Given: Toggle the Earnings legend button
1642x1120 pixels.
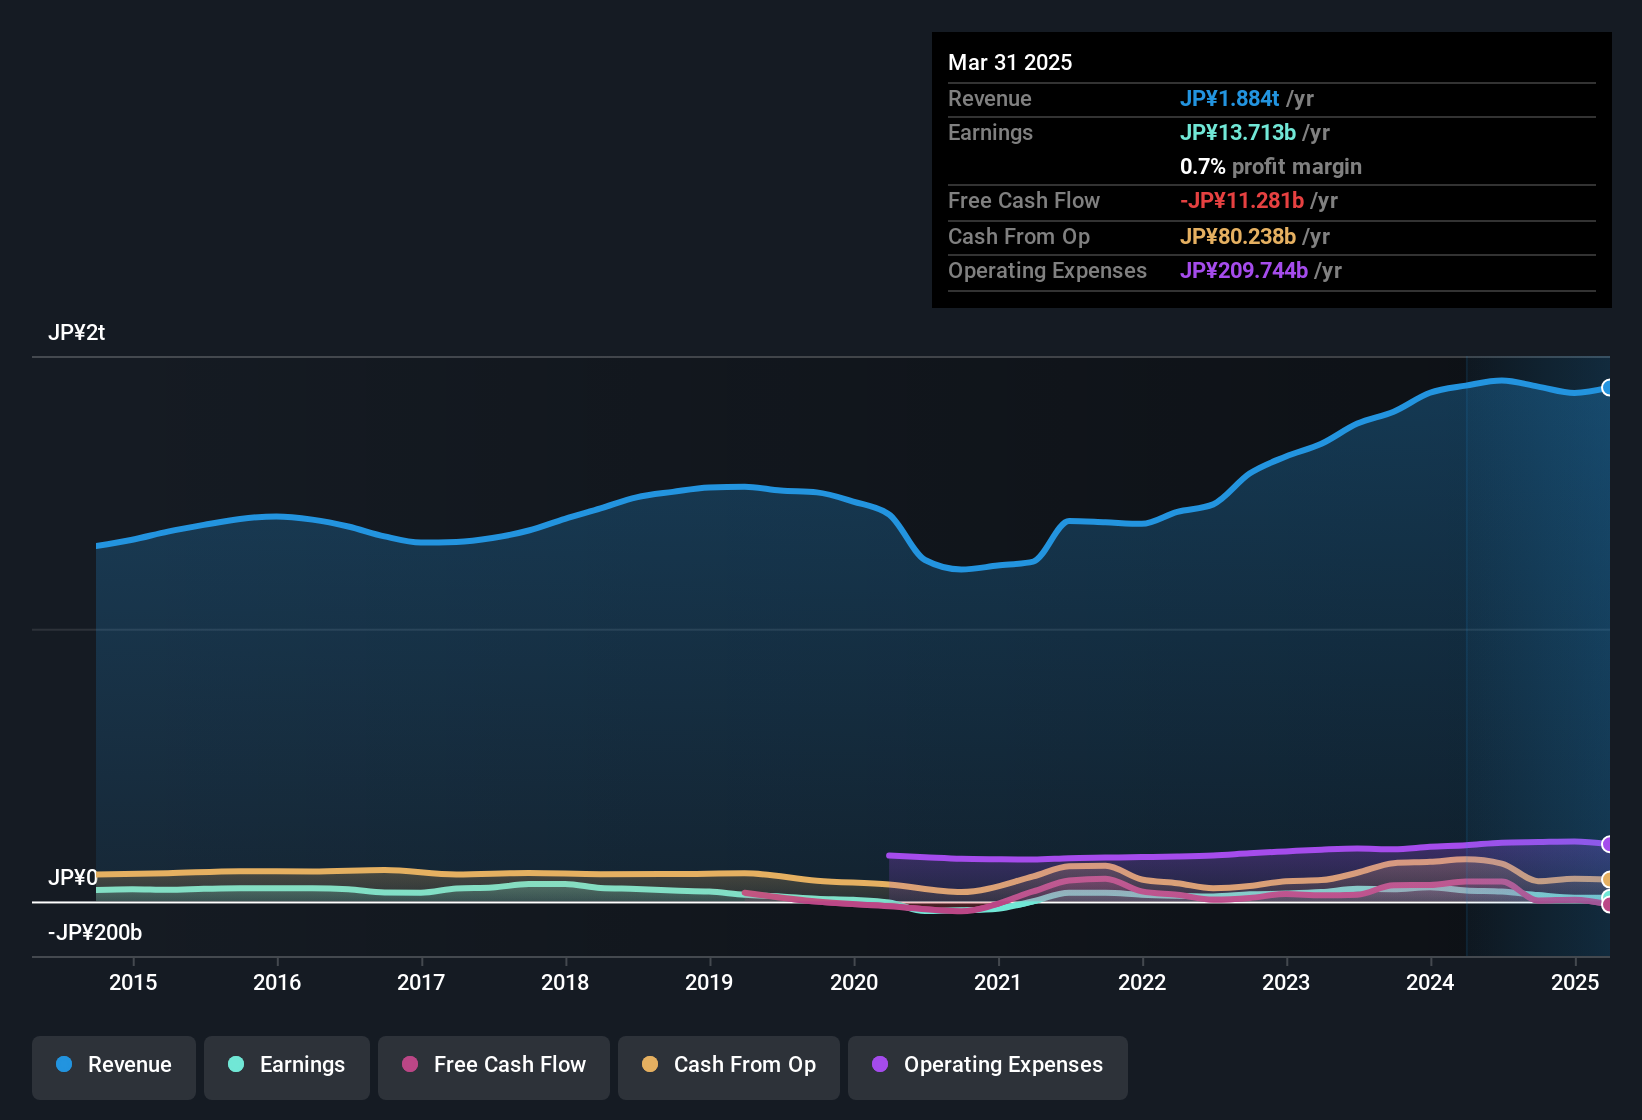Looking at the screenshot, I should point(287,1068).
